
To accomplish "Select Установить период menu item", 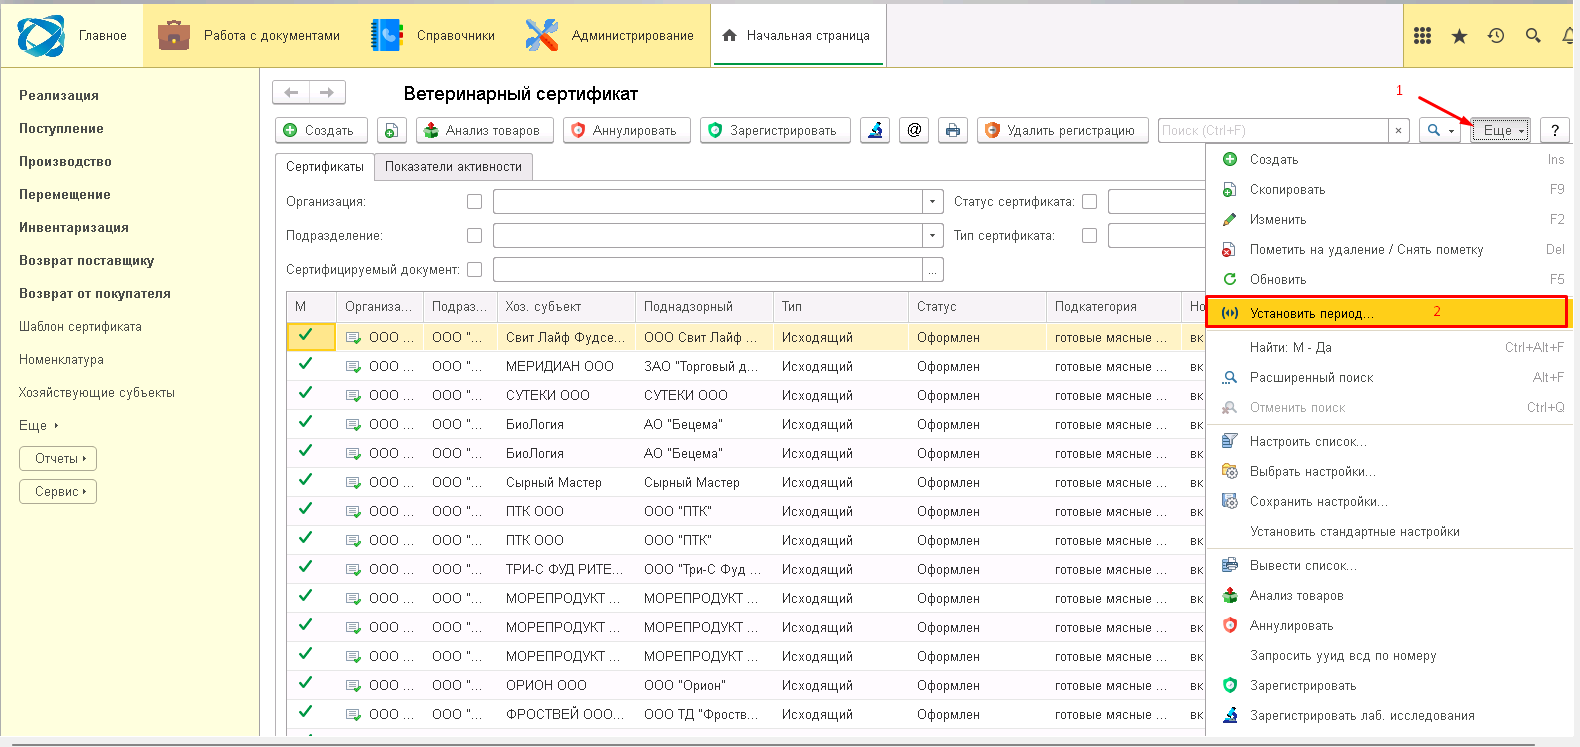I will (x=1387, y=312).
